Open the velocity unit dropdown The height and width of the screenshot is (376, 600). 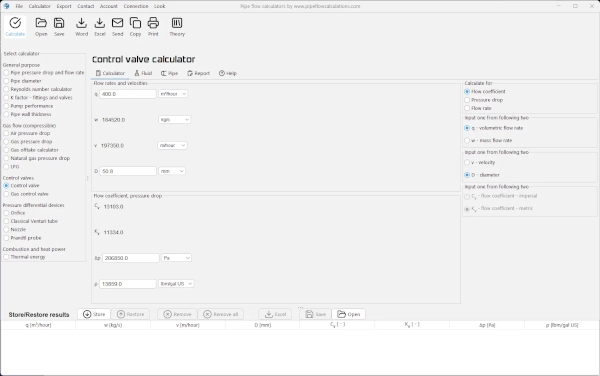tap(172, 145)
